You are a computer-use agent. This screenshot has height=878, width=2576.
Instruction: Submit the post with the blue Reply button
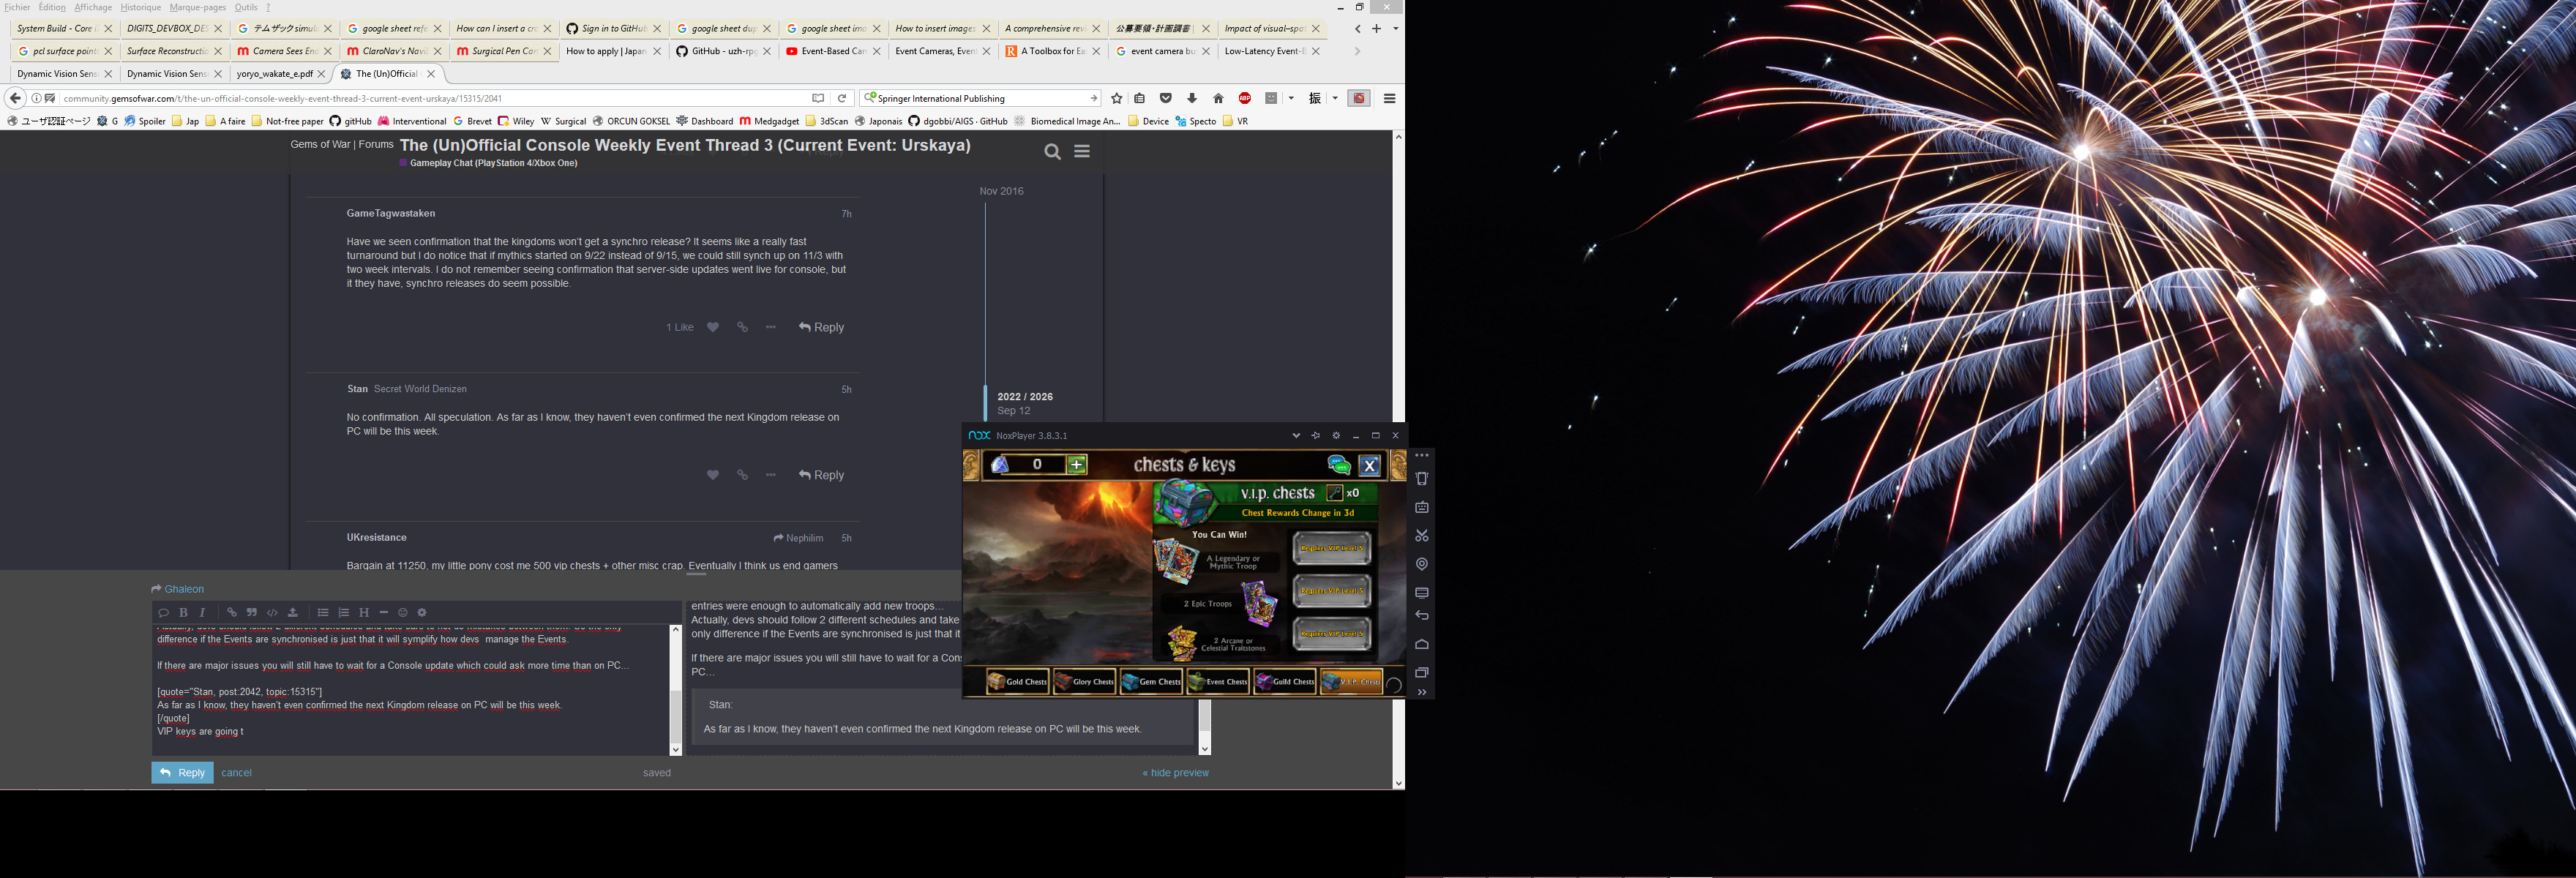pyautogui.click(x=182, y=772)
